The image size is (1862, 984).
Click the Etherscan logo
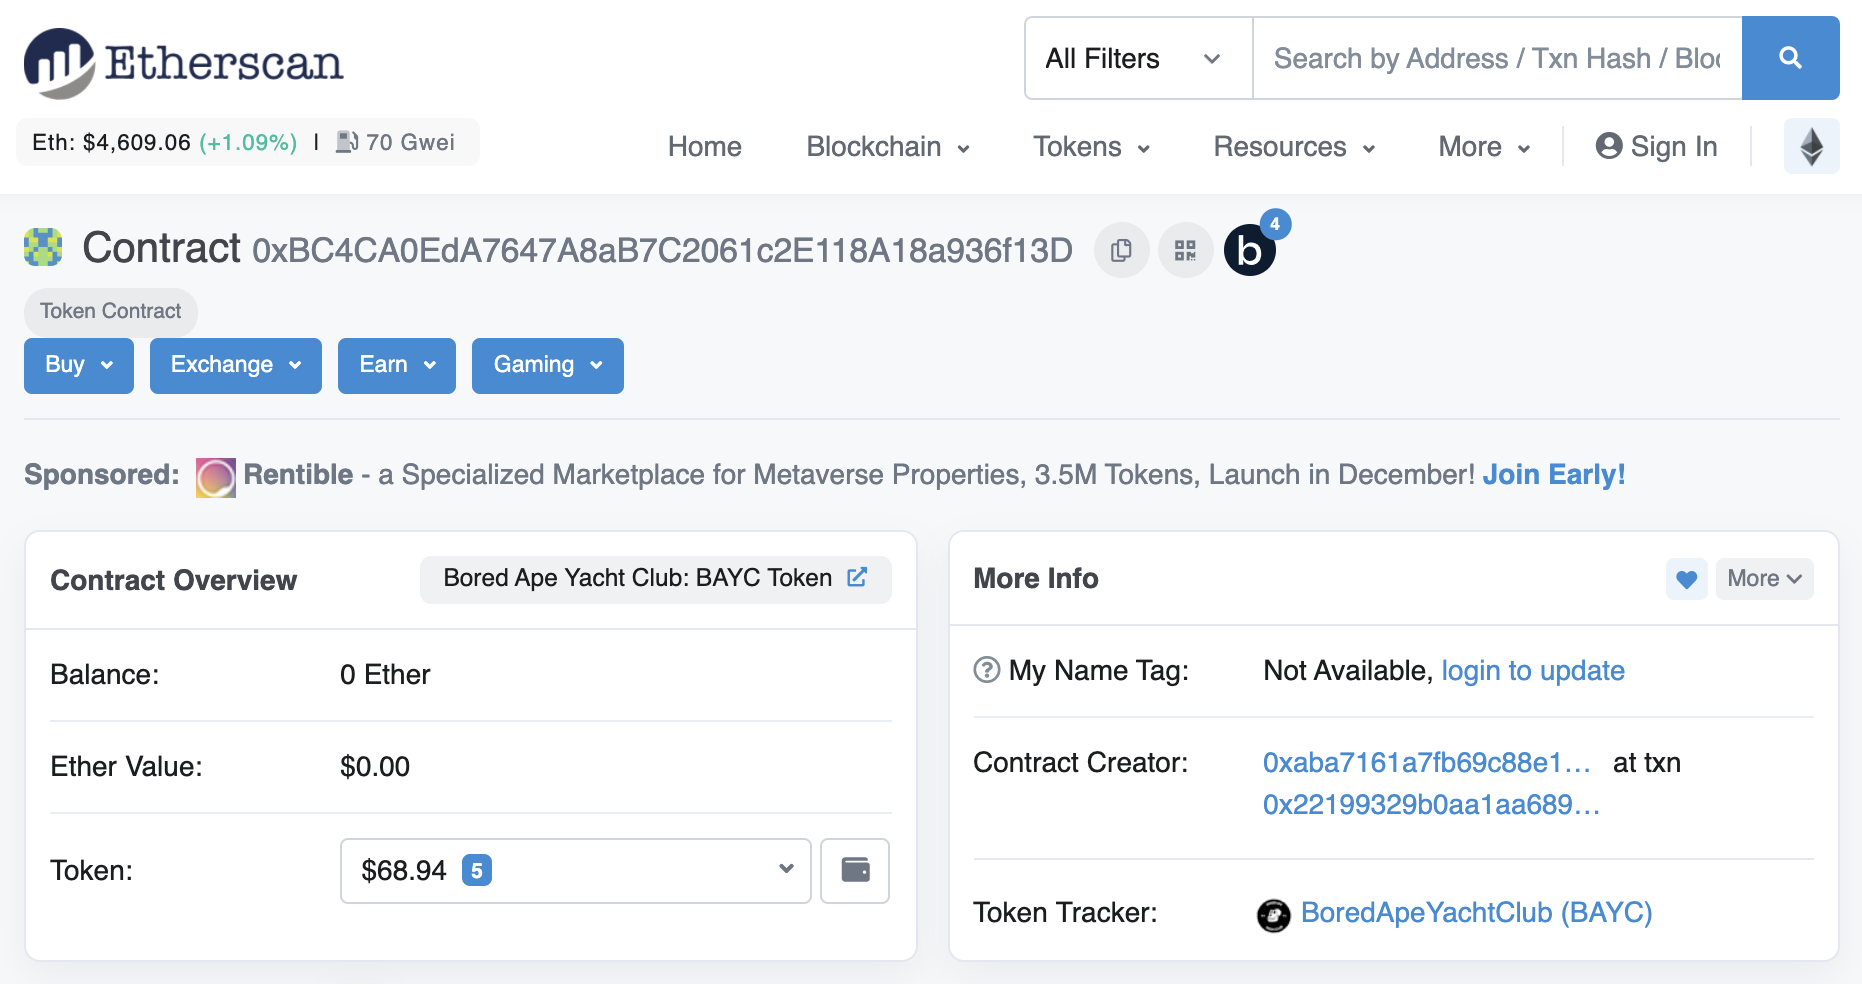point(183,62)
